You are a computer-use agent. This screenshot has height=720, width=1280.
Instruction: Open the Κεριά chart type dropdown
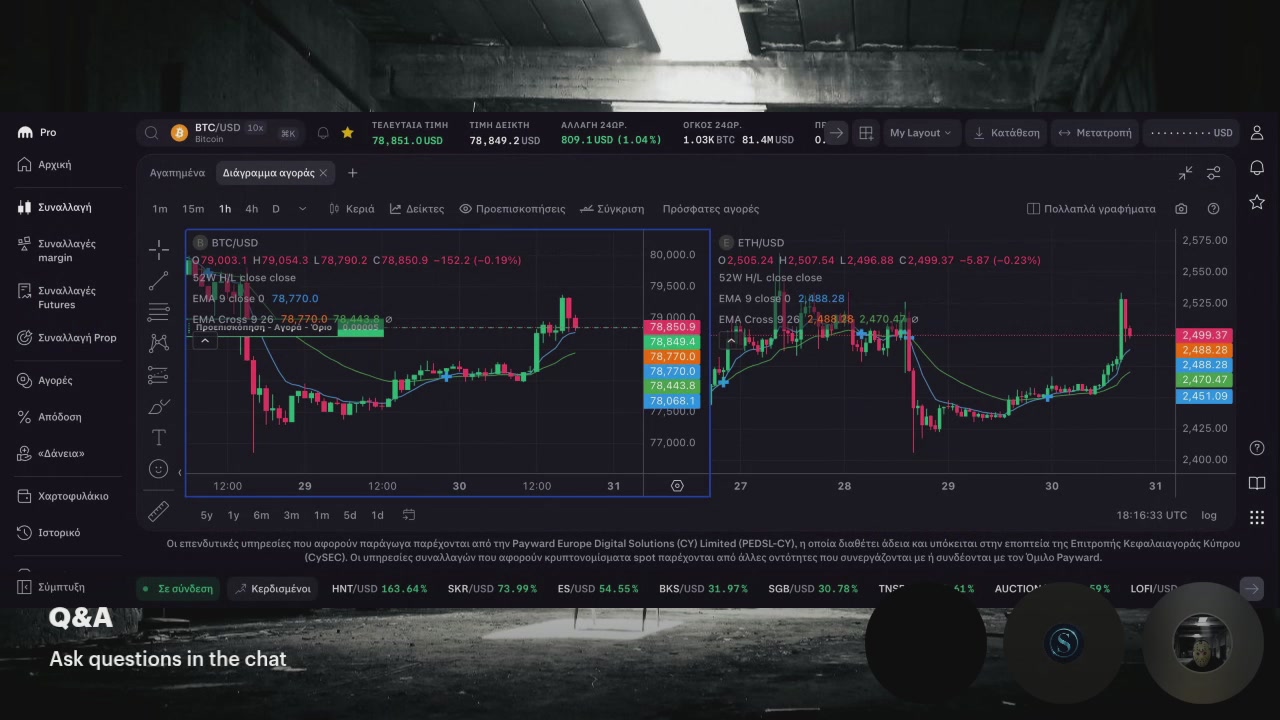coord(351,209)
